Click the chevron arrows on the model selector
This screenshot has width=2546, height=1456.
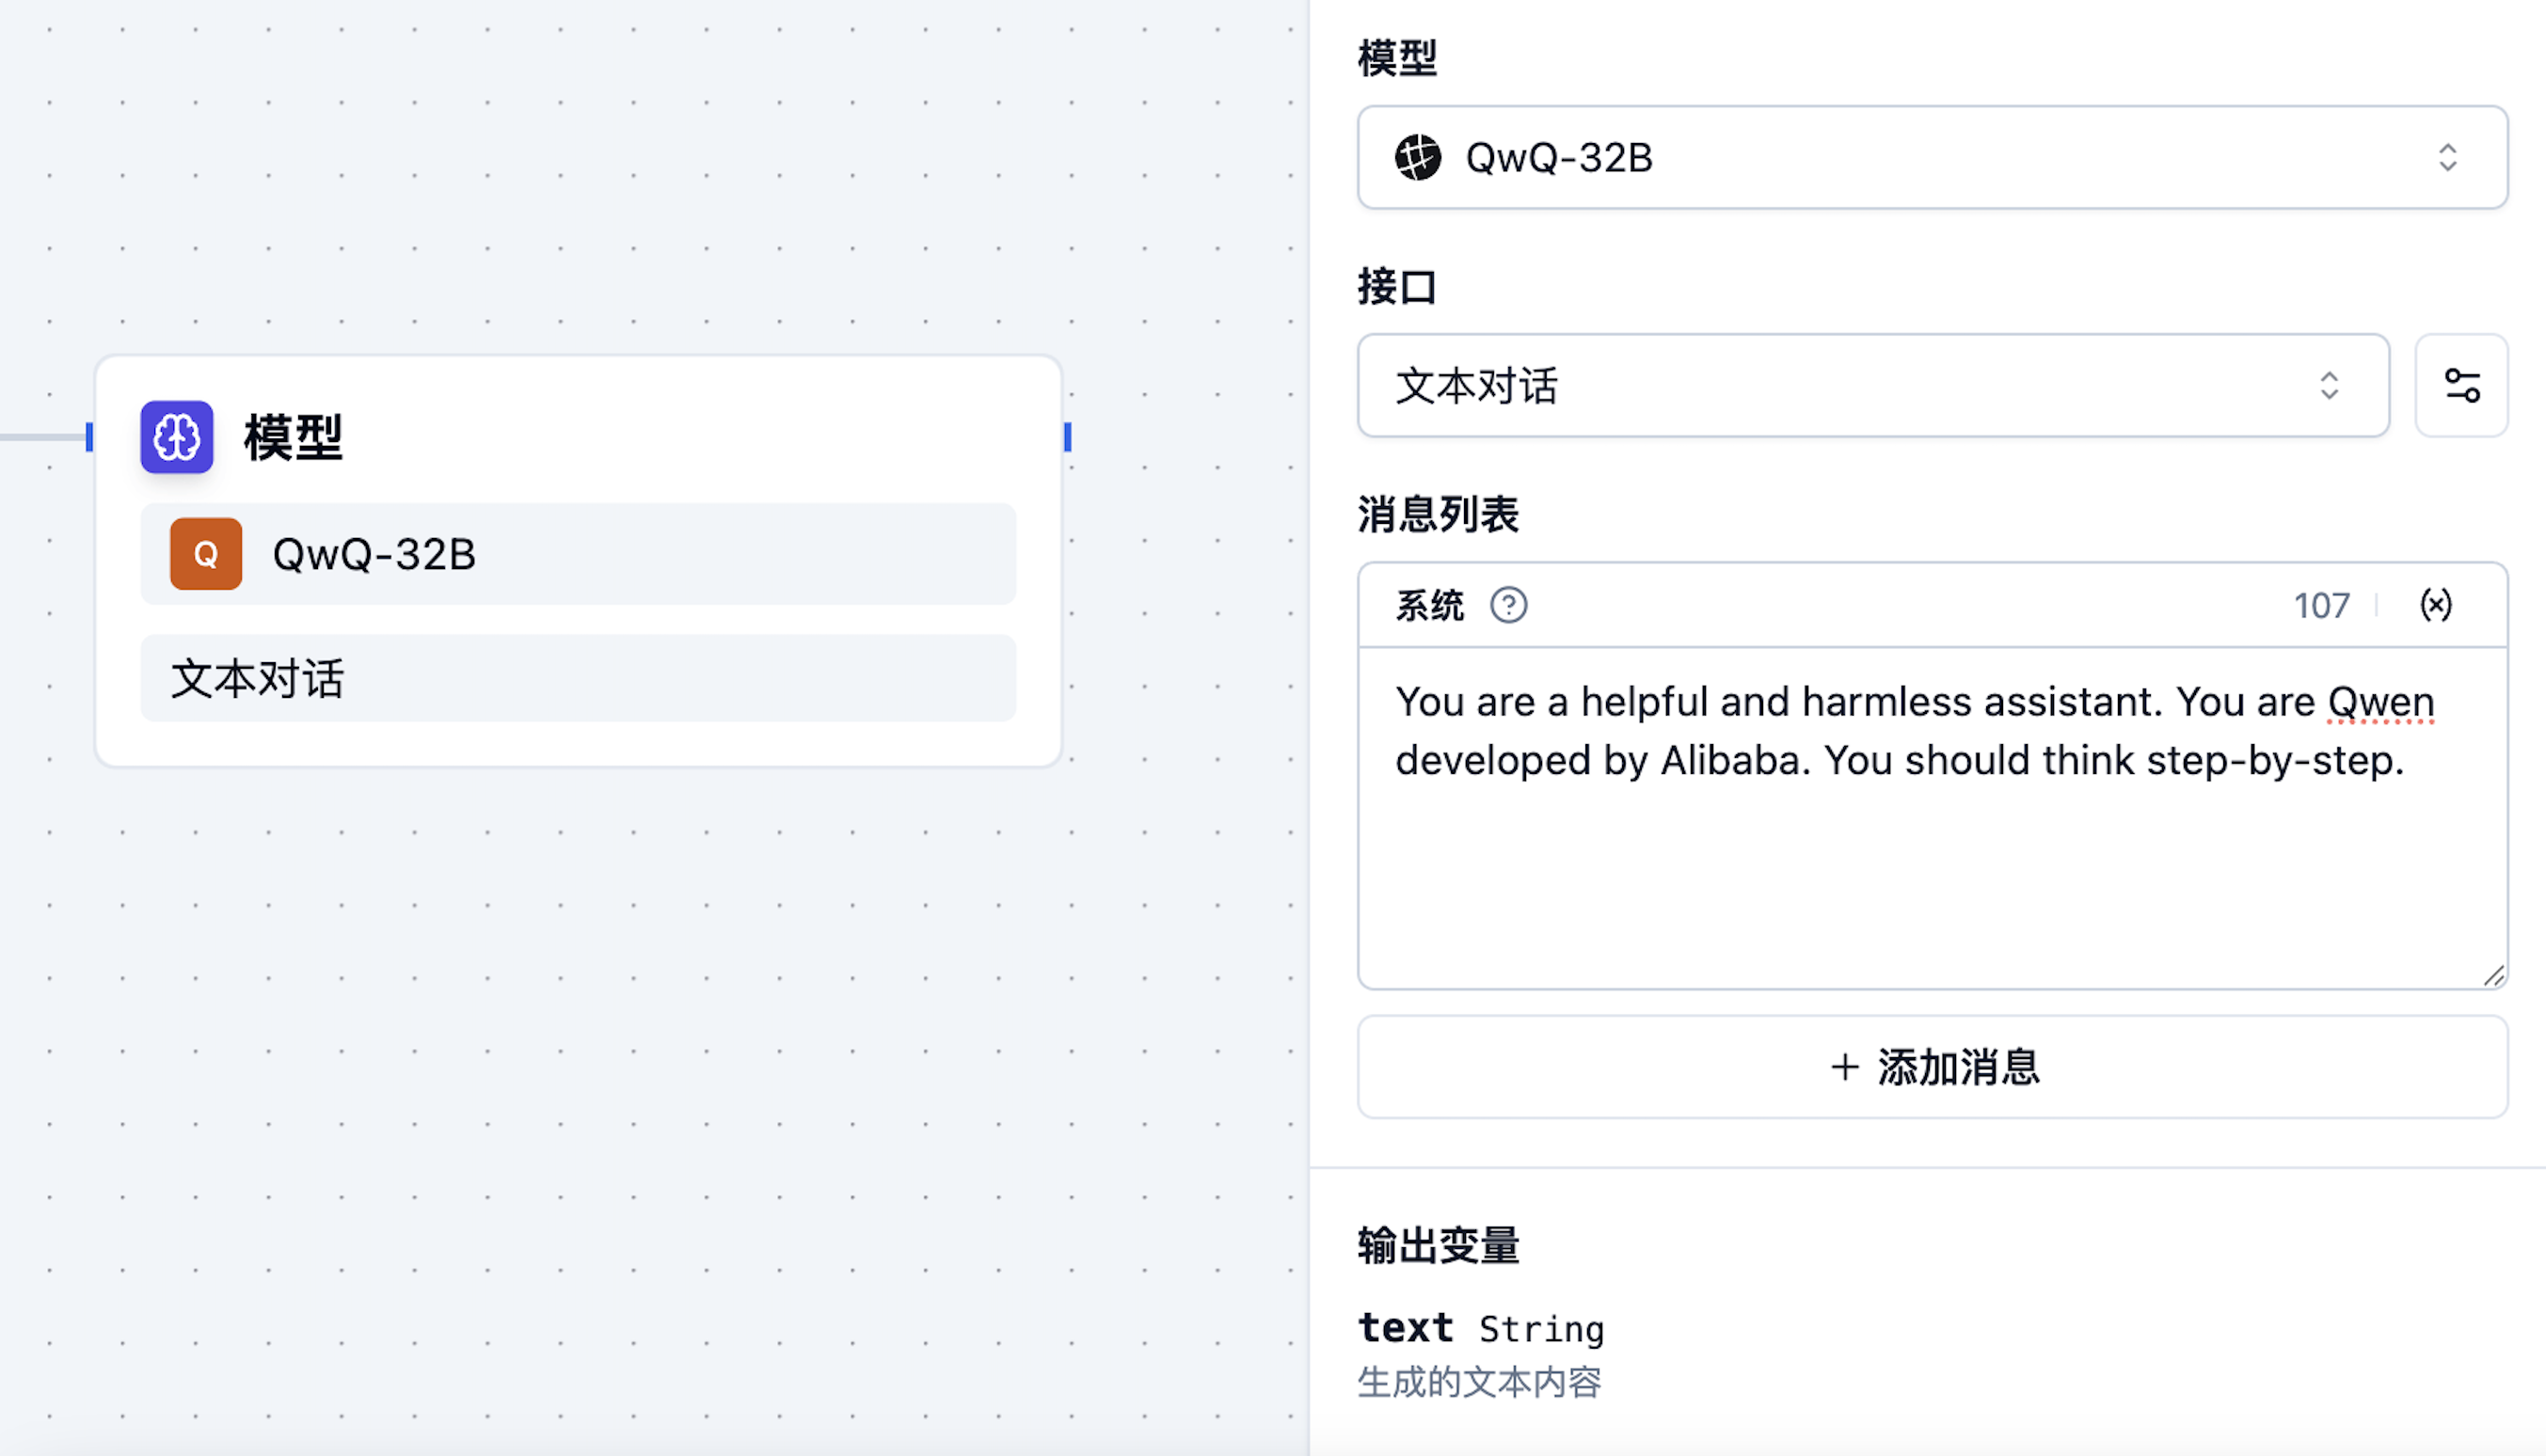(x=2447, y=157)
